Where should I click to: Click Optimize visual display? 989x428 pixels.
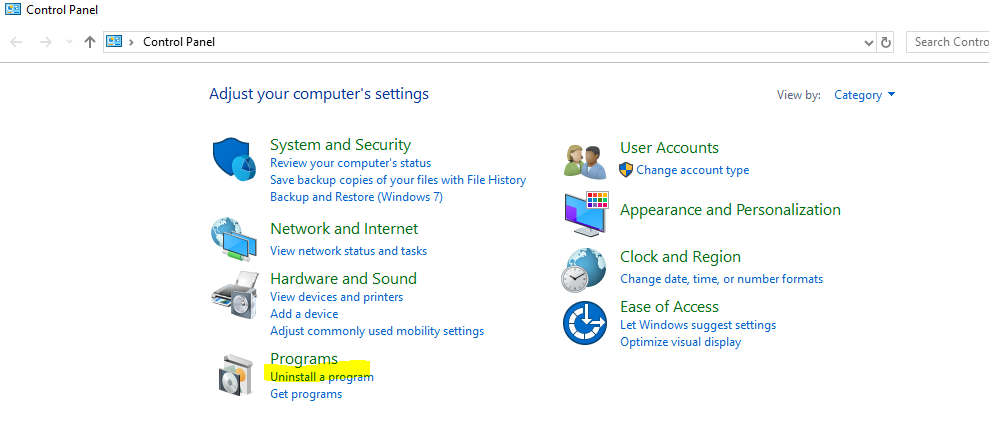coord(681,342)
